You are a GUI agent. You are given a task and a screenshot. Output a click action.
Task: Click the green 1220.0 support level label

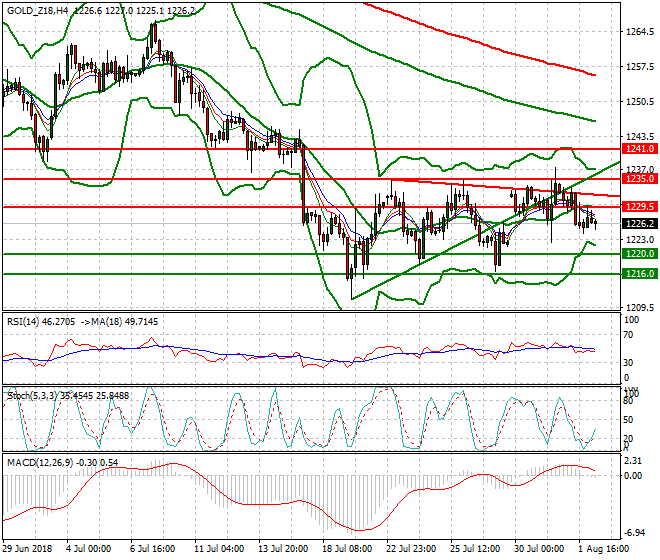coord(639,253)
